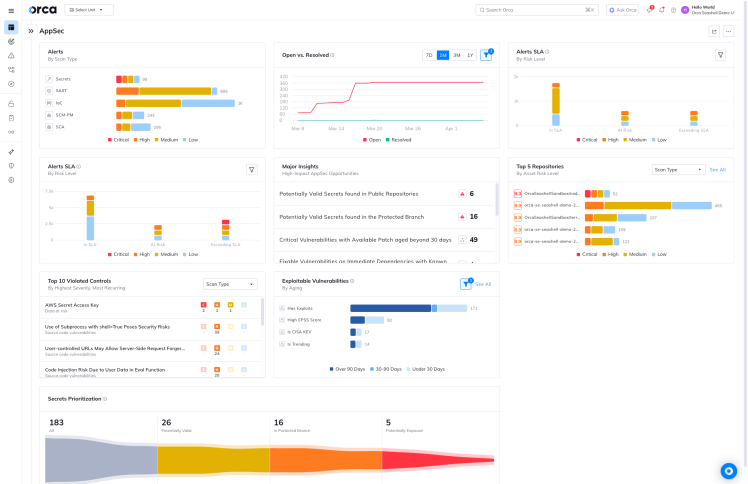Image resolution: width=748 pixels, height=484 pixels.
Task: Toggle the Resolved series legend
Action: tap(398, 140)
